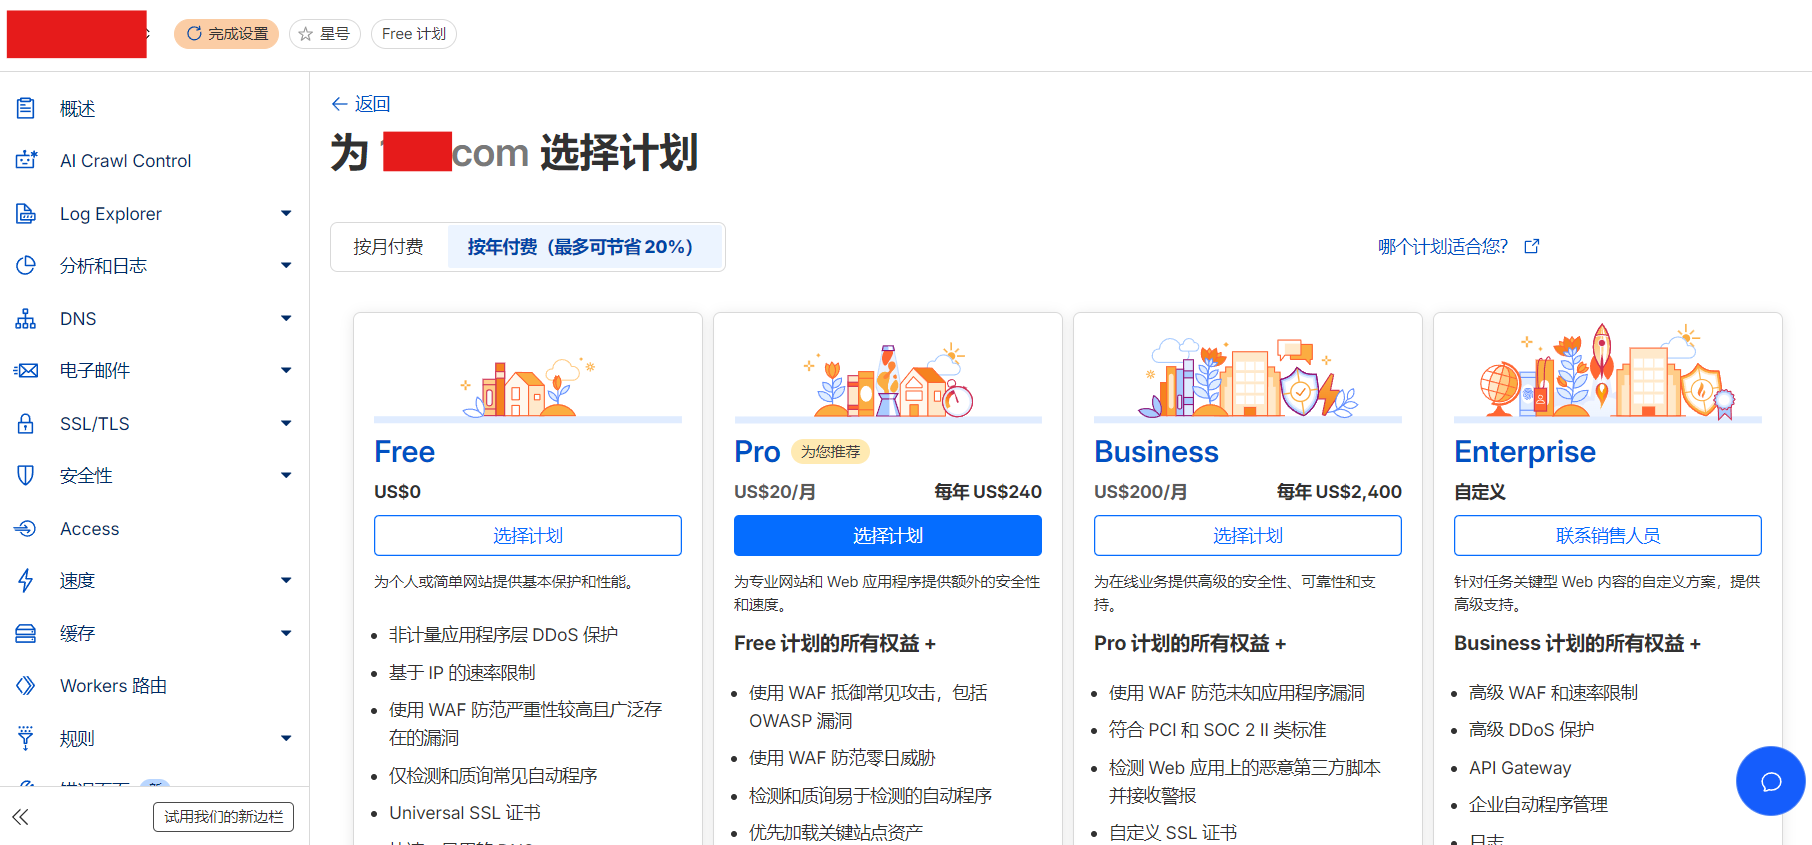Open the chat support bubble

point(1770,781)
